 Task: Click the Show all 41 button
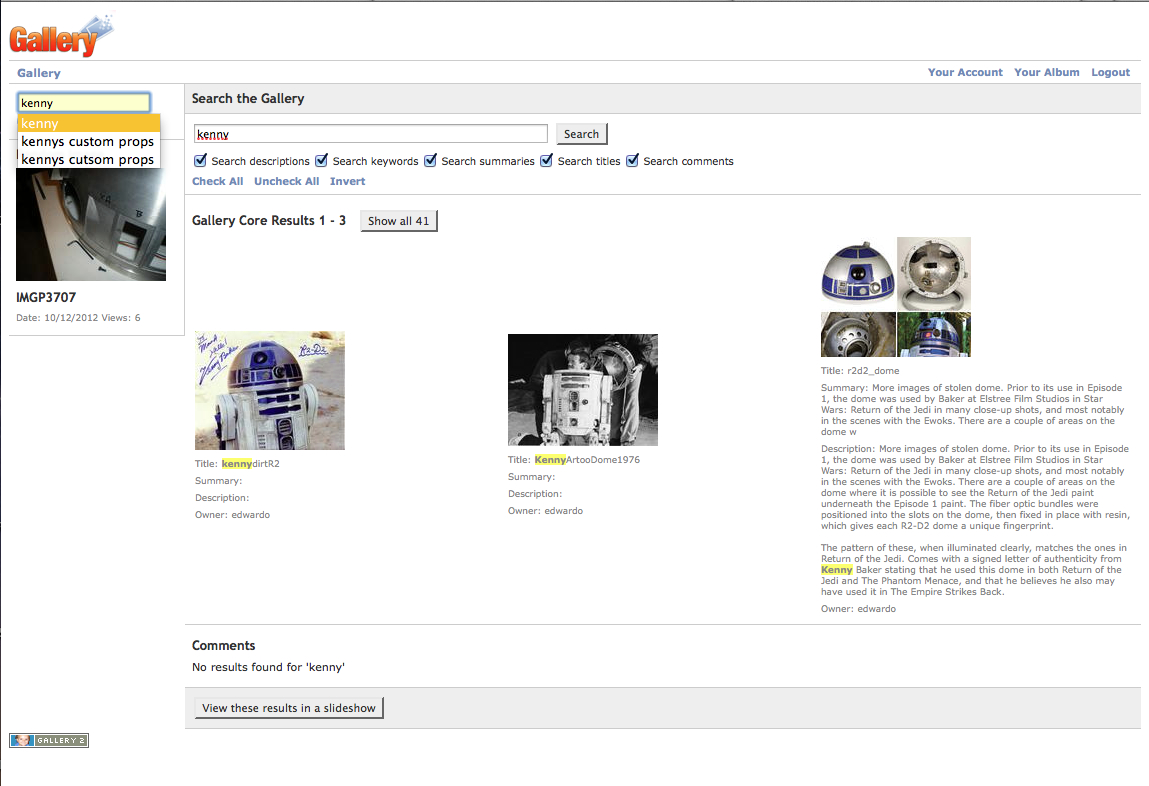[399, 221]
